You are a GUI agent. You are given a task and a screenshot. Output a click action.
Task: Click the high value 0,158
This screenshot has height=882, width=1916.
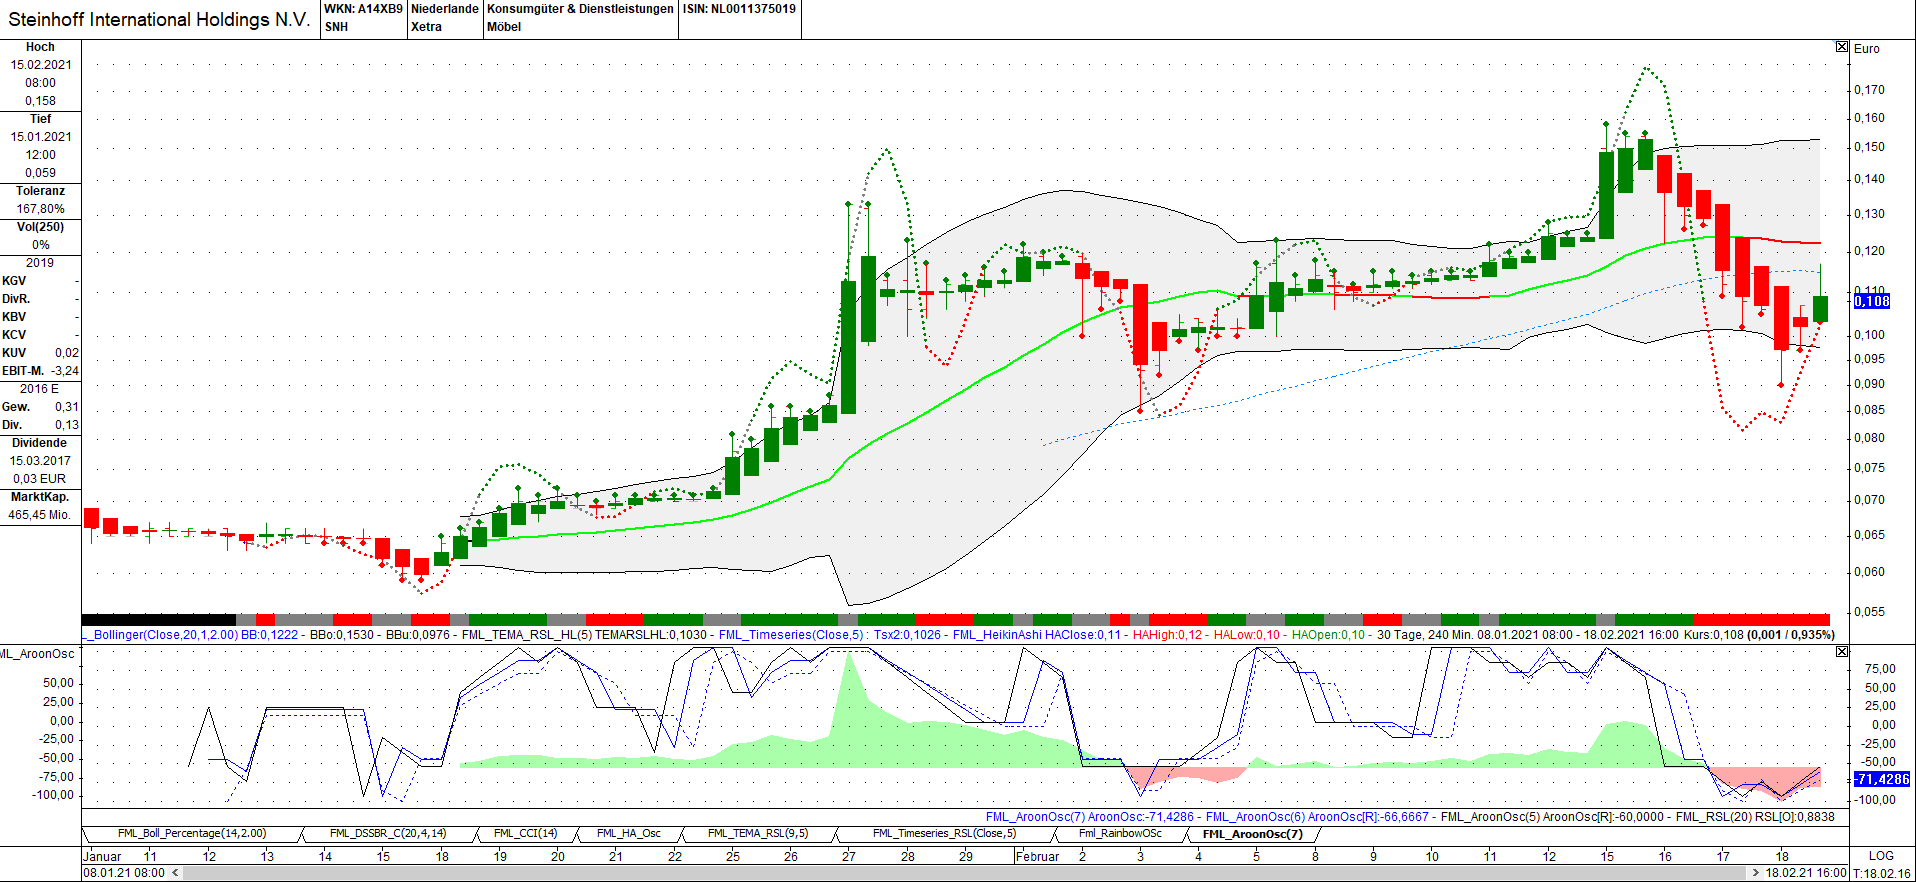pos(41,101)
